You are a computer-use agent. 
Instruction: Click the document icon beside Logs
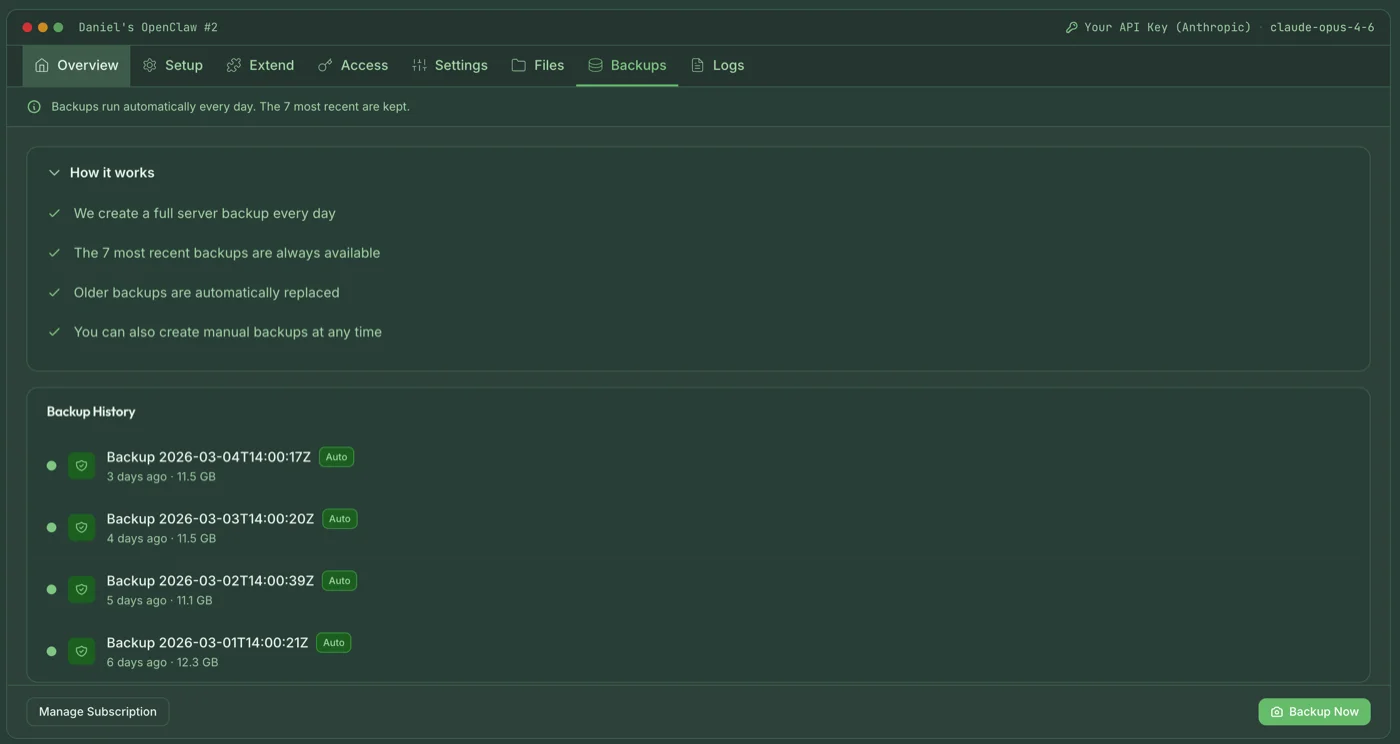698,66
